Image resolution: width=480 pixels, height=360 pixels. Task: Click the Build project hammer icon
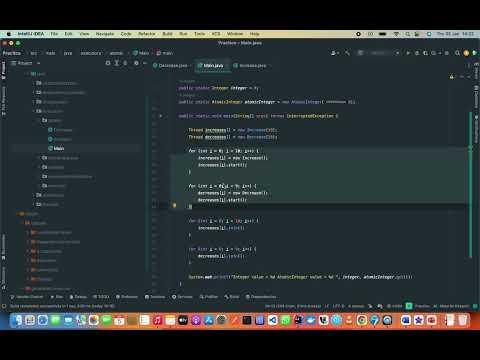347,53
